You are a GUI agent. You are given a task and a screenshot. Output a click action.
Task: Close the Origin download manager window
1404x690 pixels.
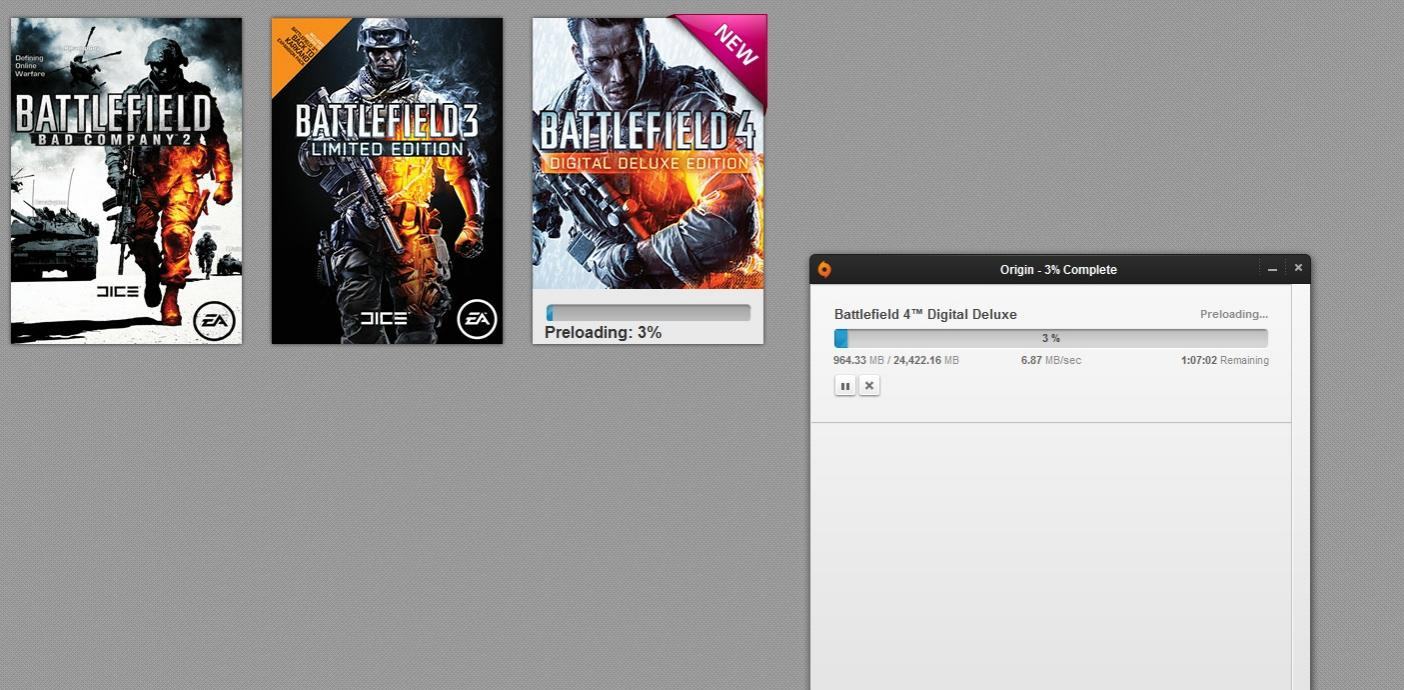1298,268
